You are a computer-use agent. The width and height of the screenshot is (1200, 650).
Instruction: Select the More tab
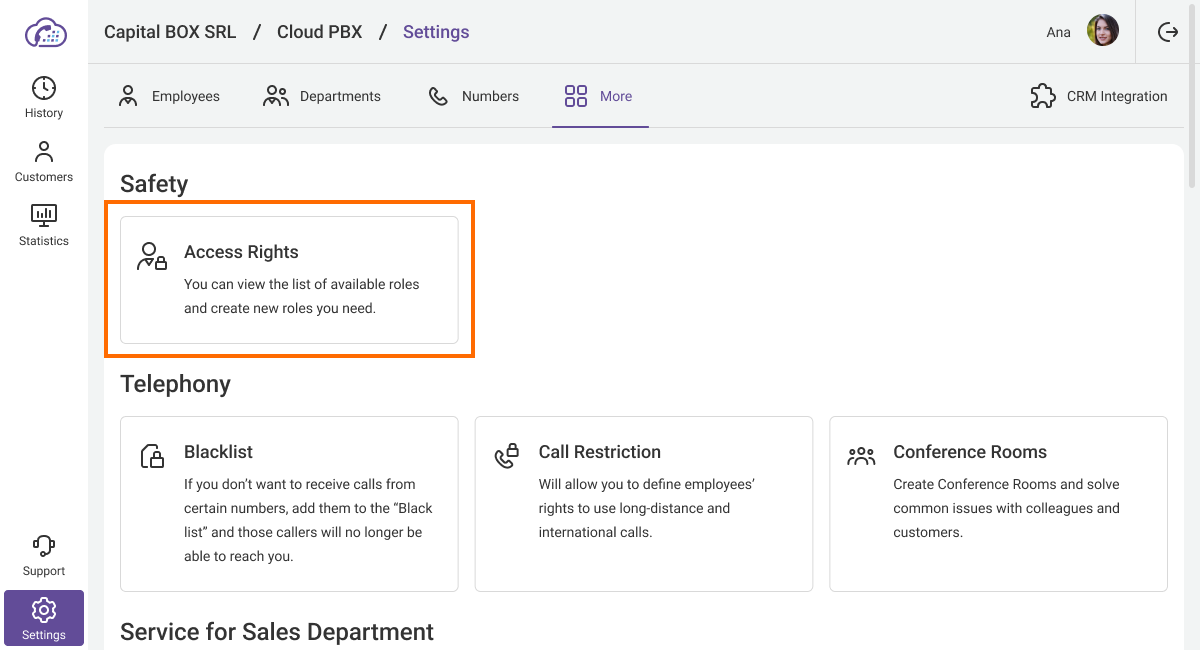(x=599, y=96)
